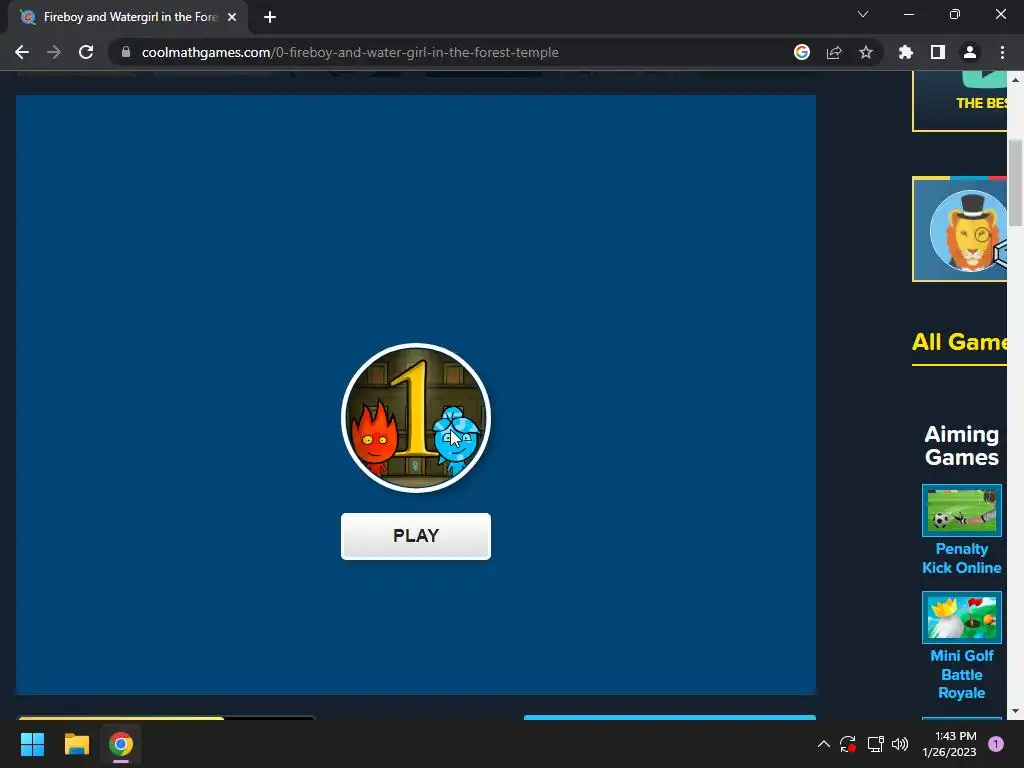Click the PLAY button
1024x768 pixels.
coord(415,536)
